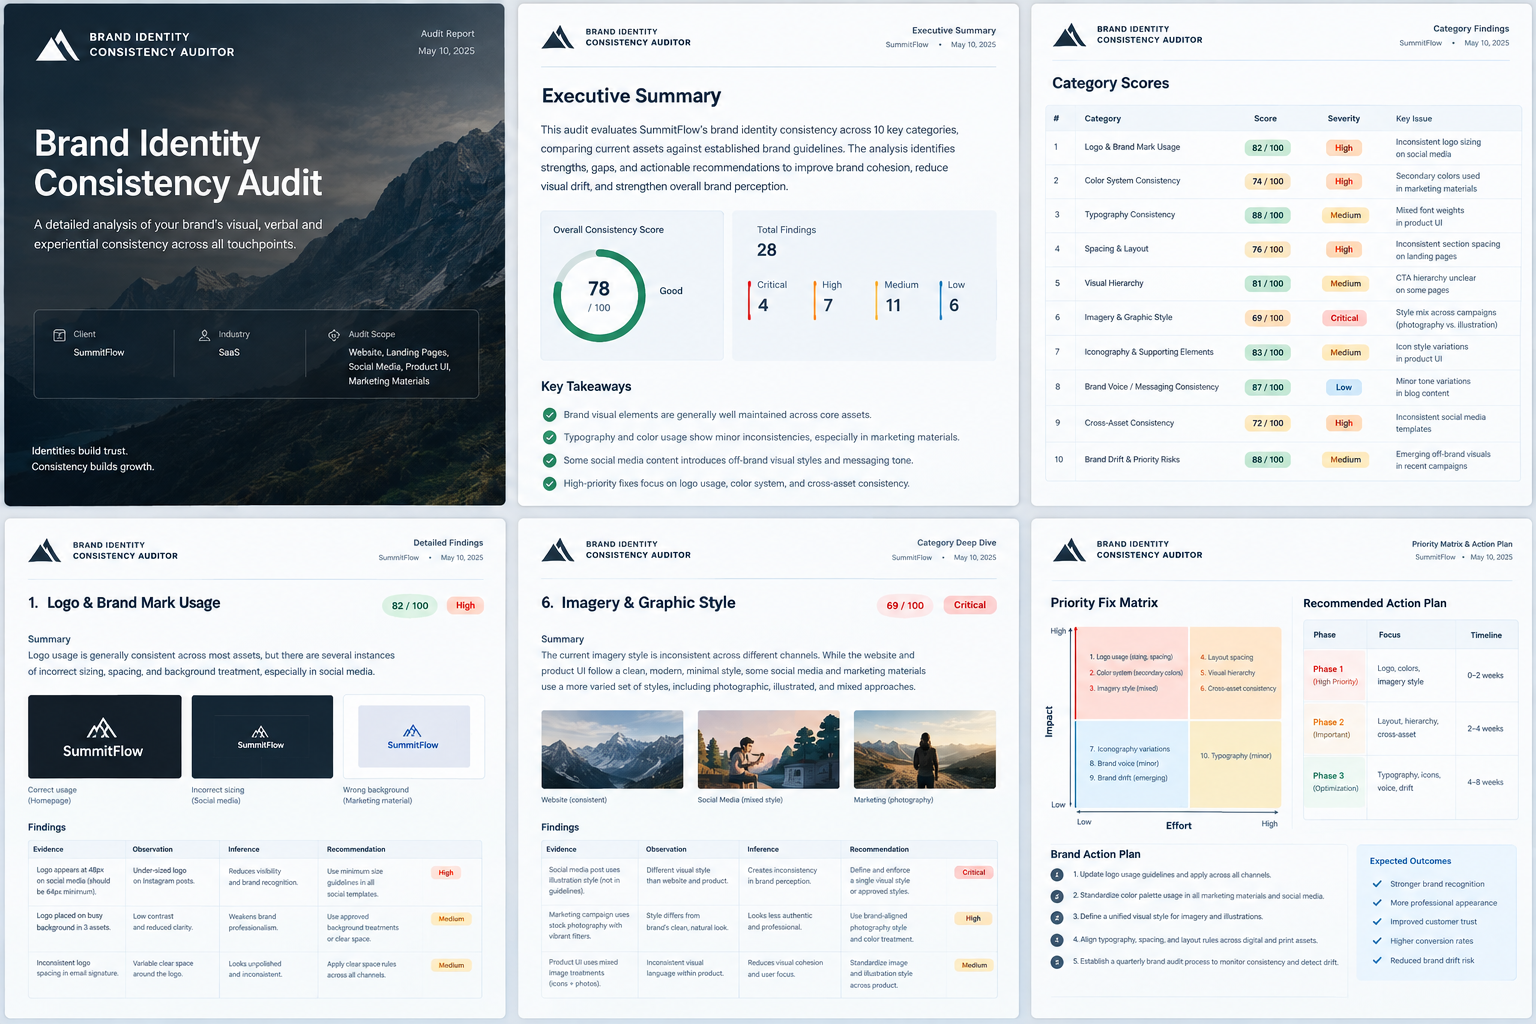Open the 'Wrong background (Marketing material)' logo thumbnail
Screen dimensions: 1536x1024
414,737
